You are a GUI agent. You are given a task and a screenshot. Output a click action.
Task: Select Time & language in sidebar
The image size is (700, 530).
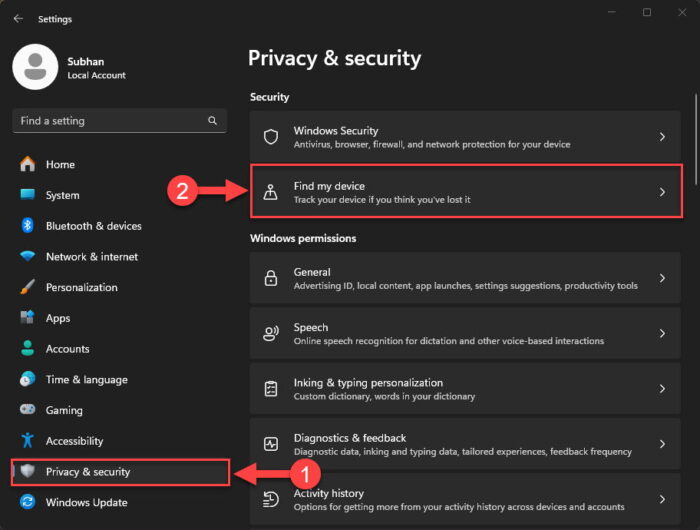[87, 380]
